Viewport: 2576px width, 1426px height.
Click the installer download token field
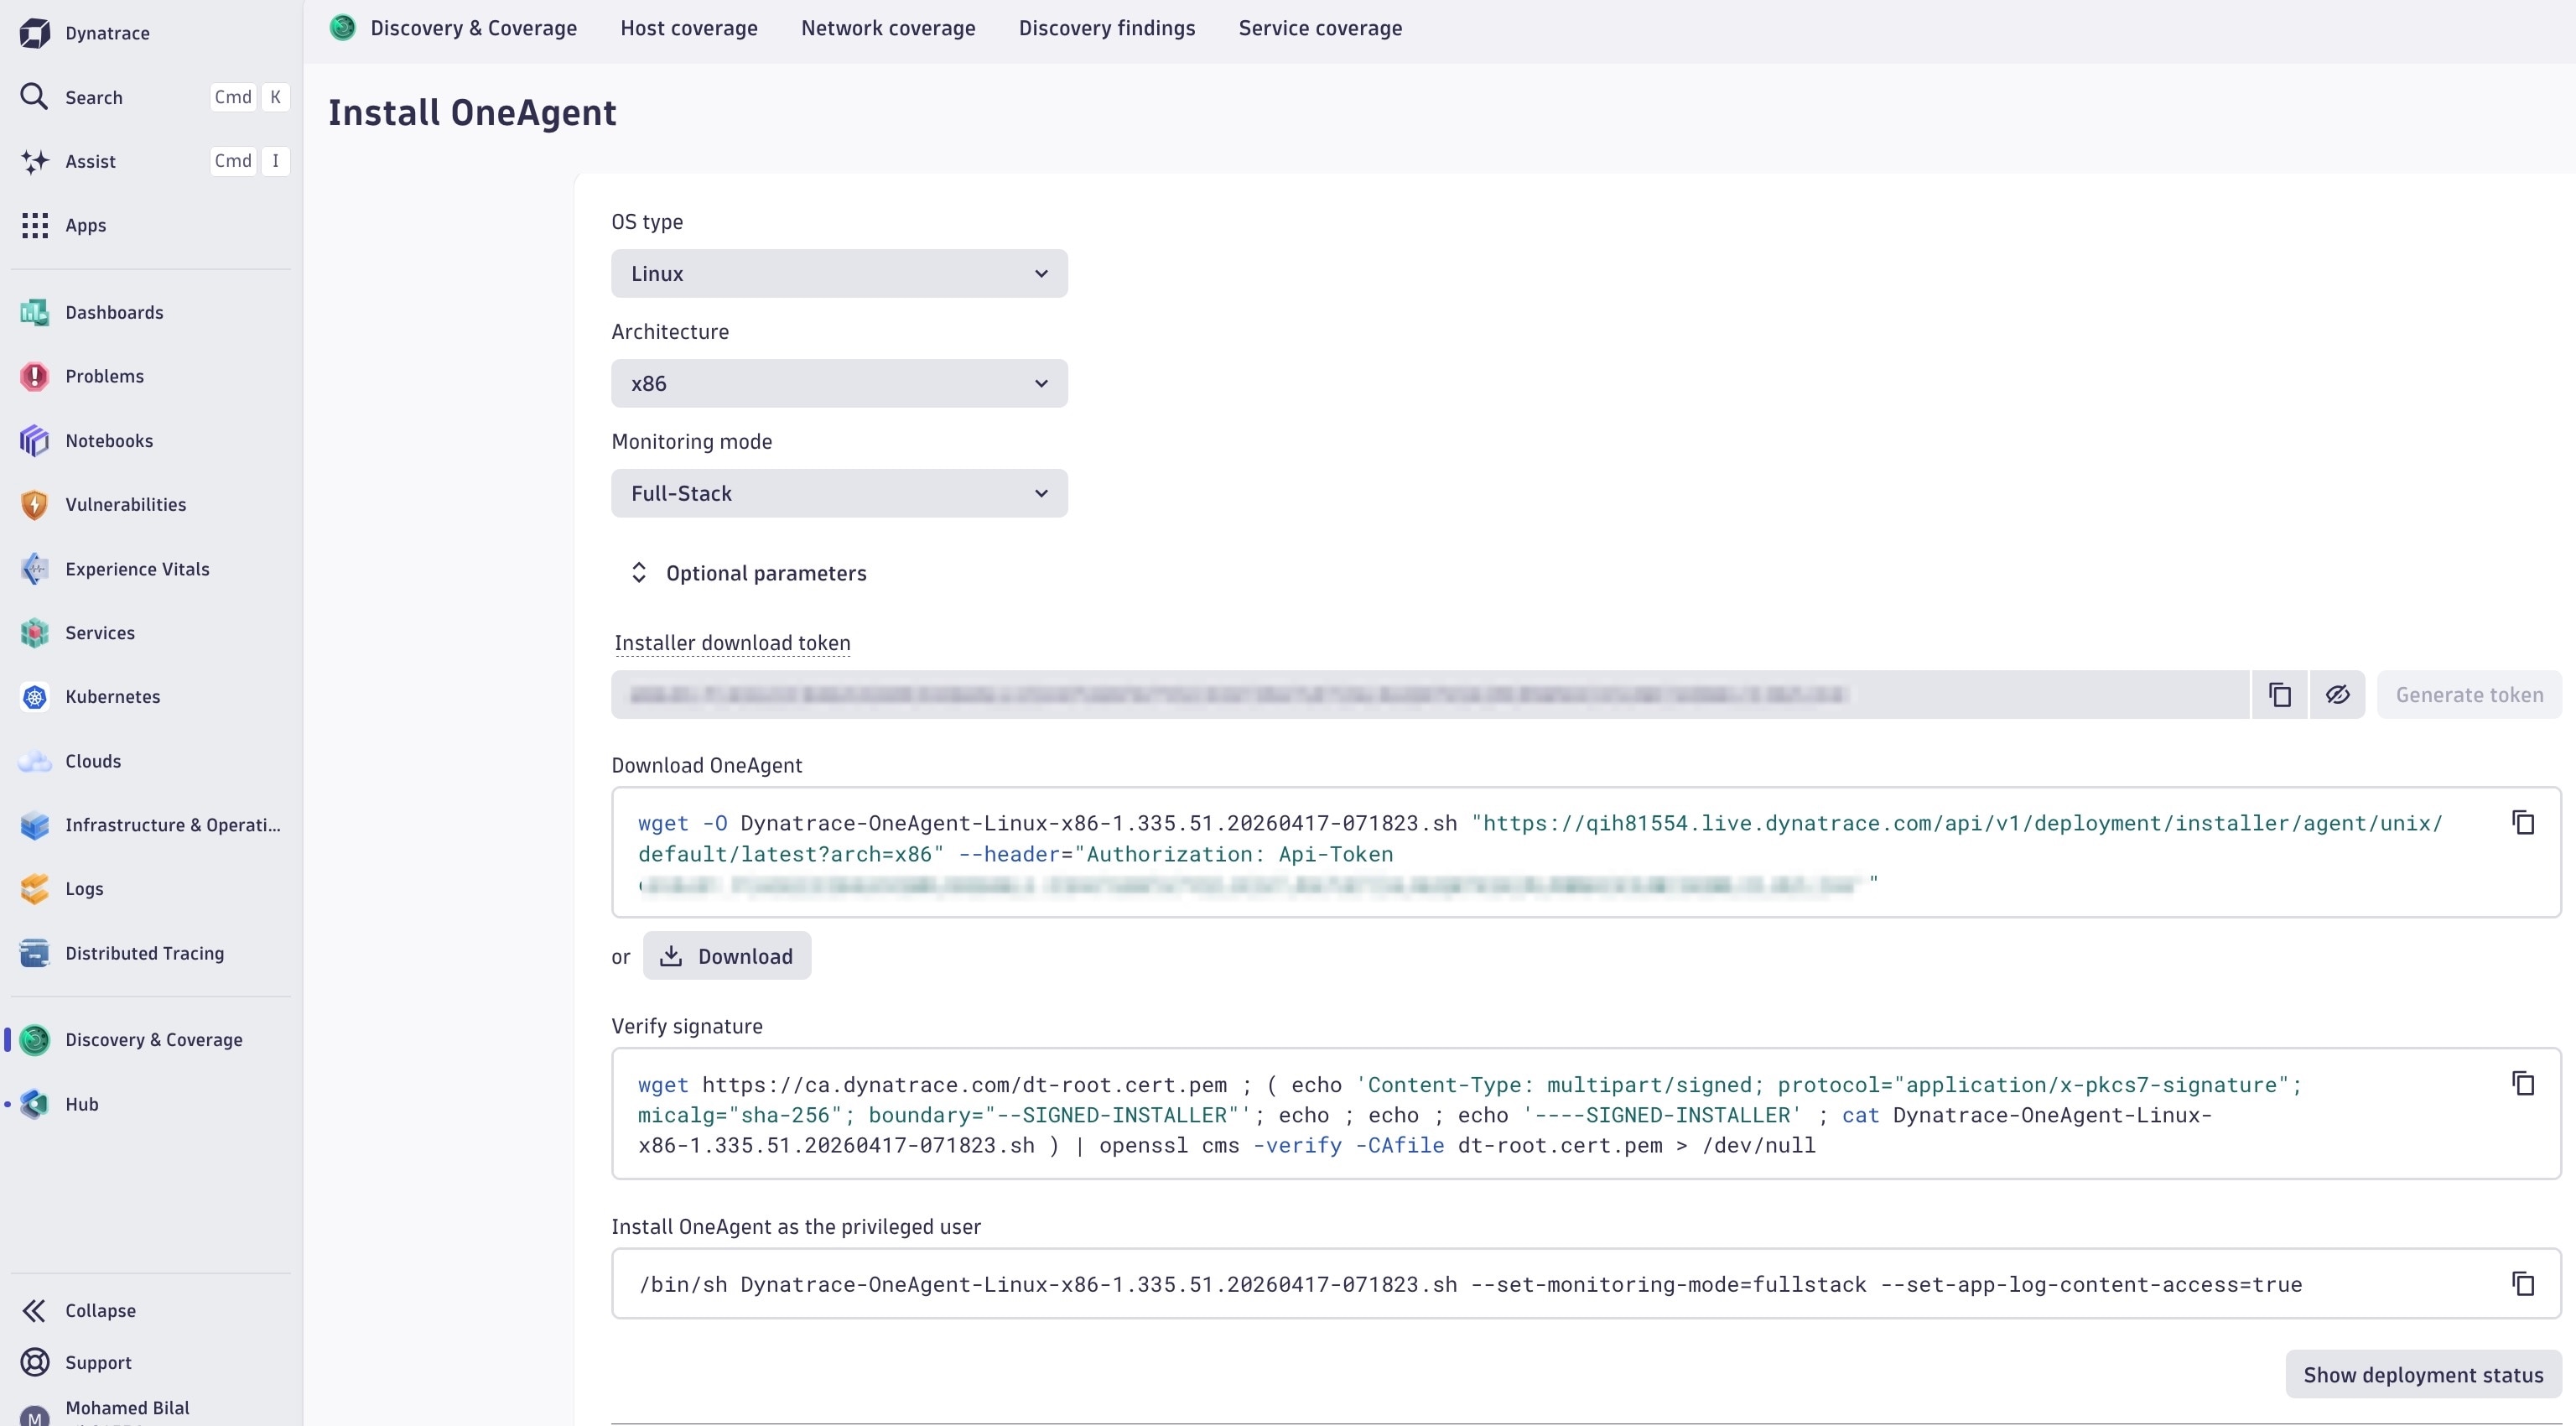[1430, 694]
